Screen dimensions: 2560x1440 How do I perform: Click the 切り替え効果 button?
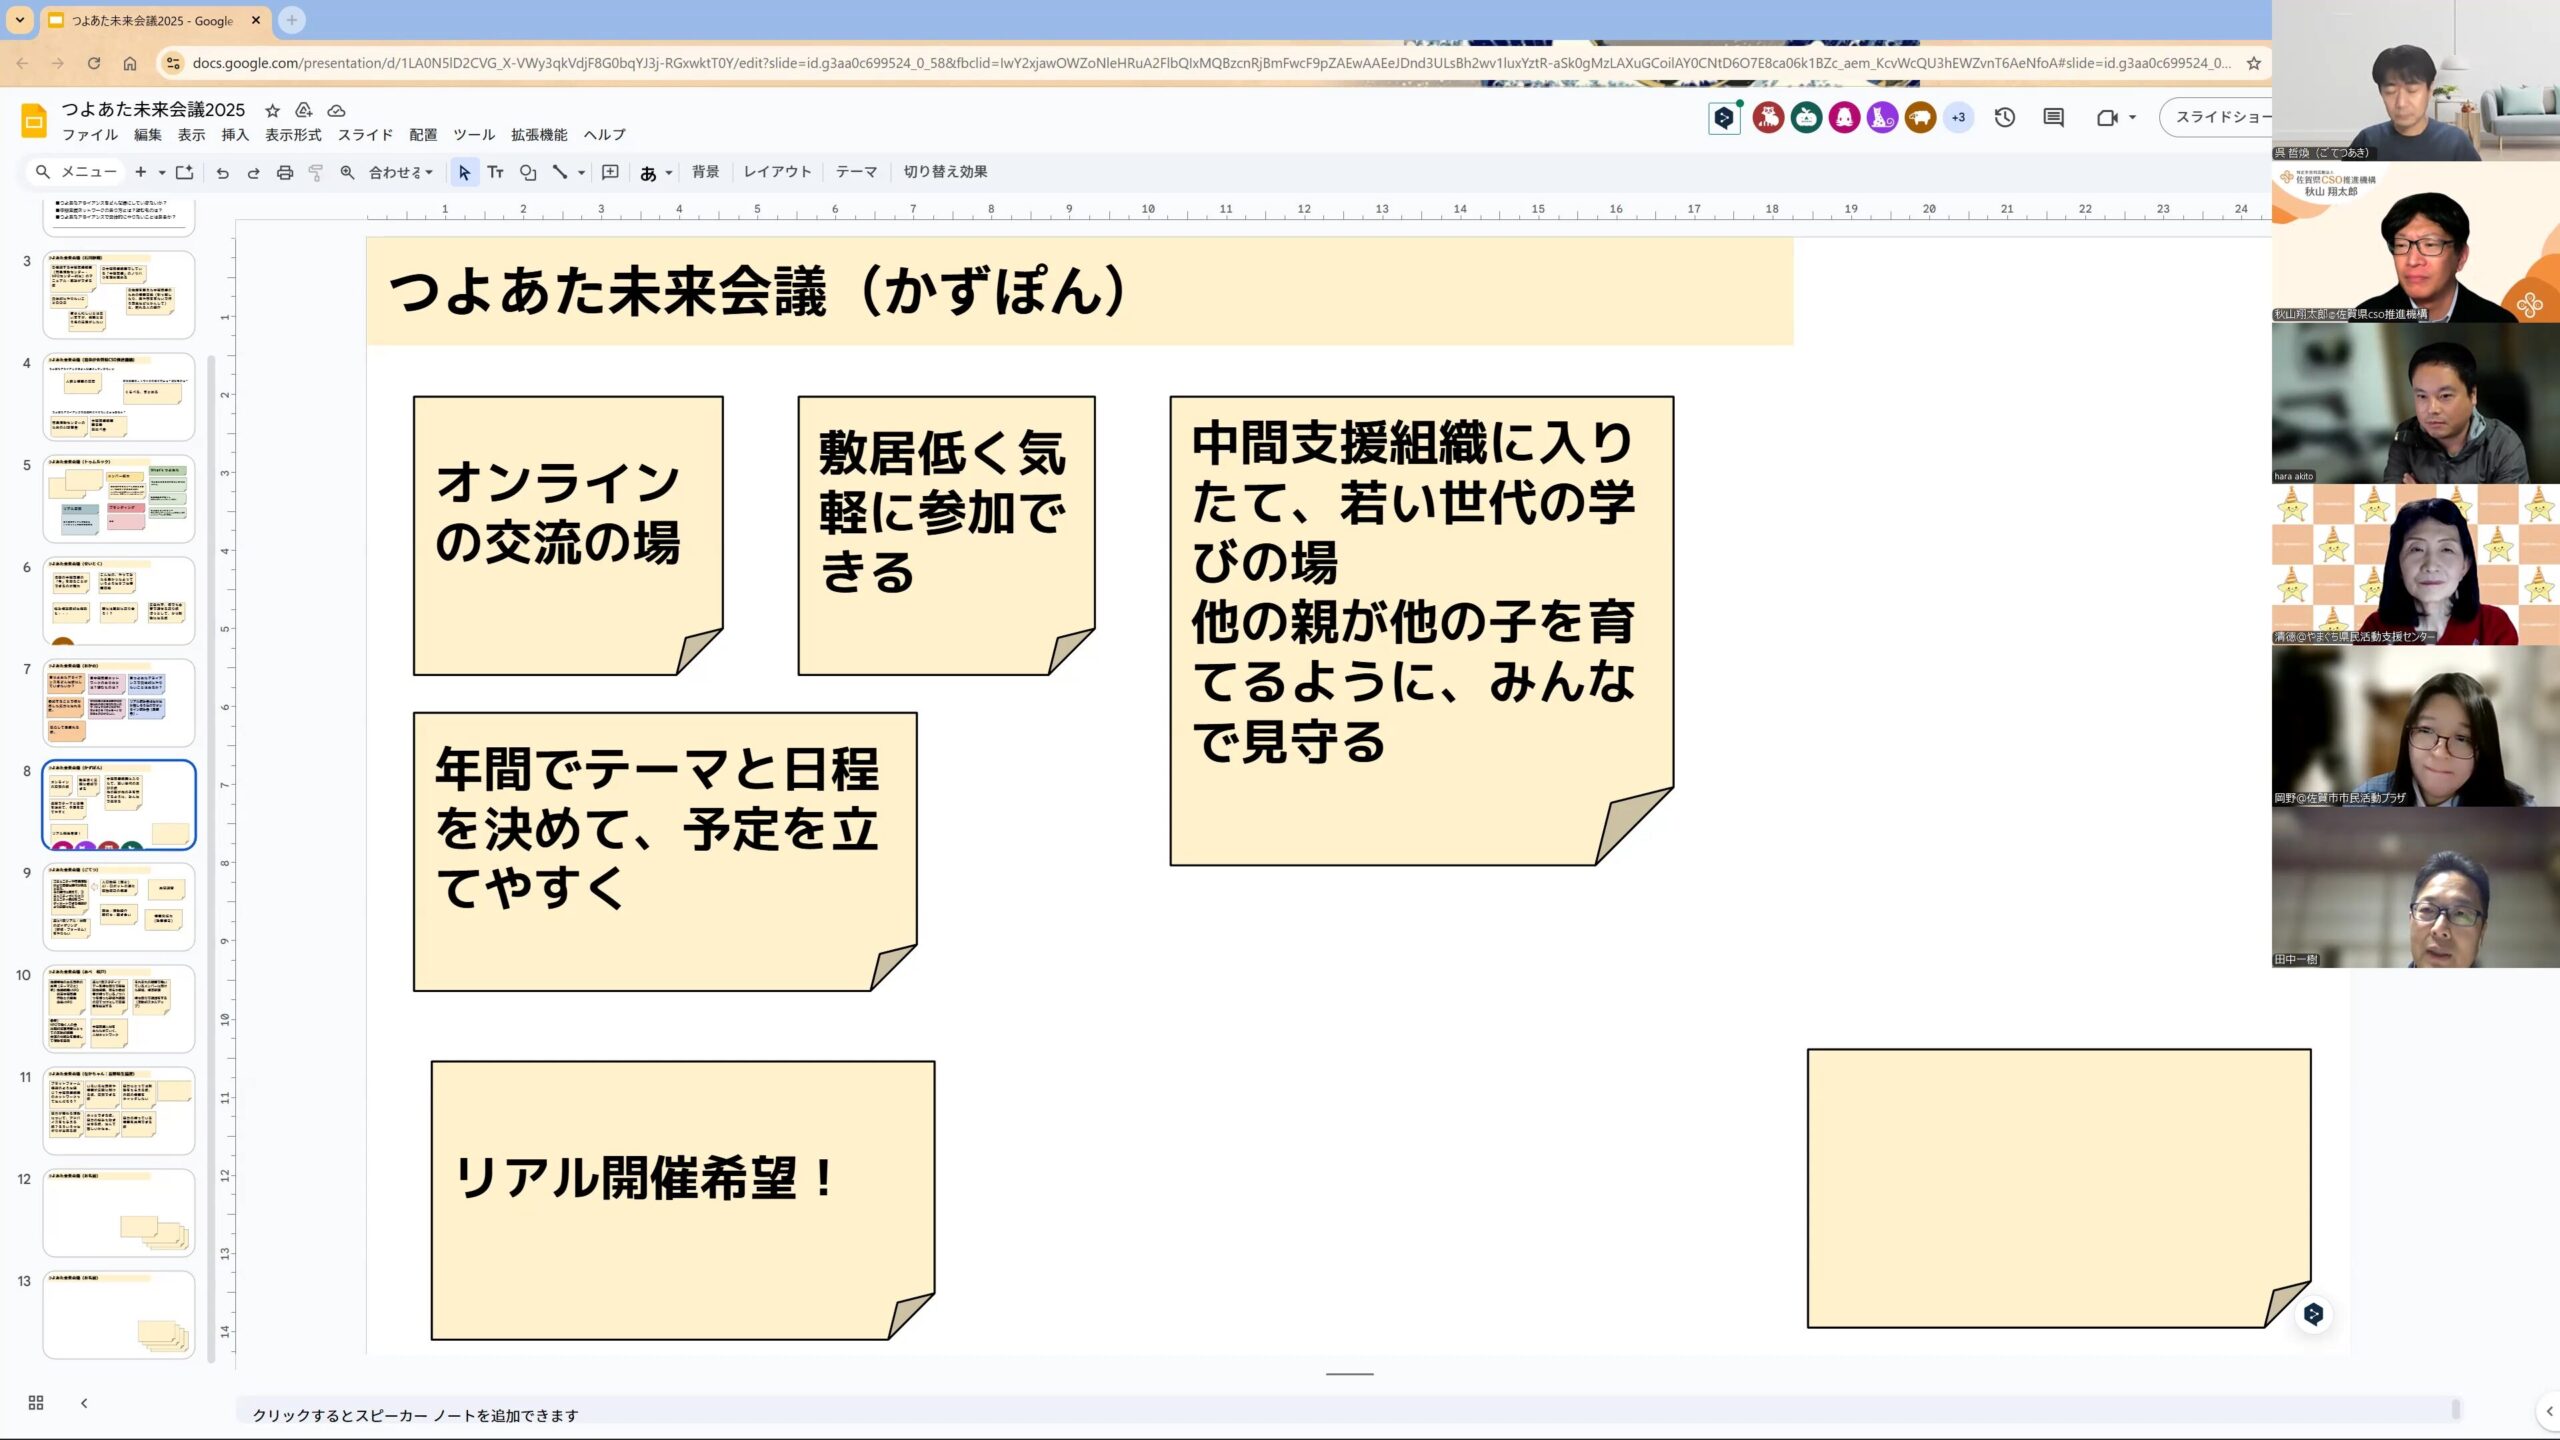tap(945, 172)
